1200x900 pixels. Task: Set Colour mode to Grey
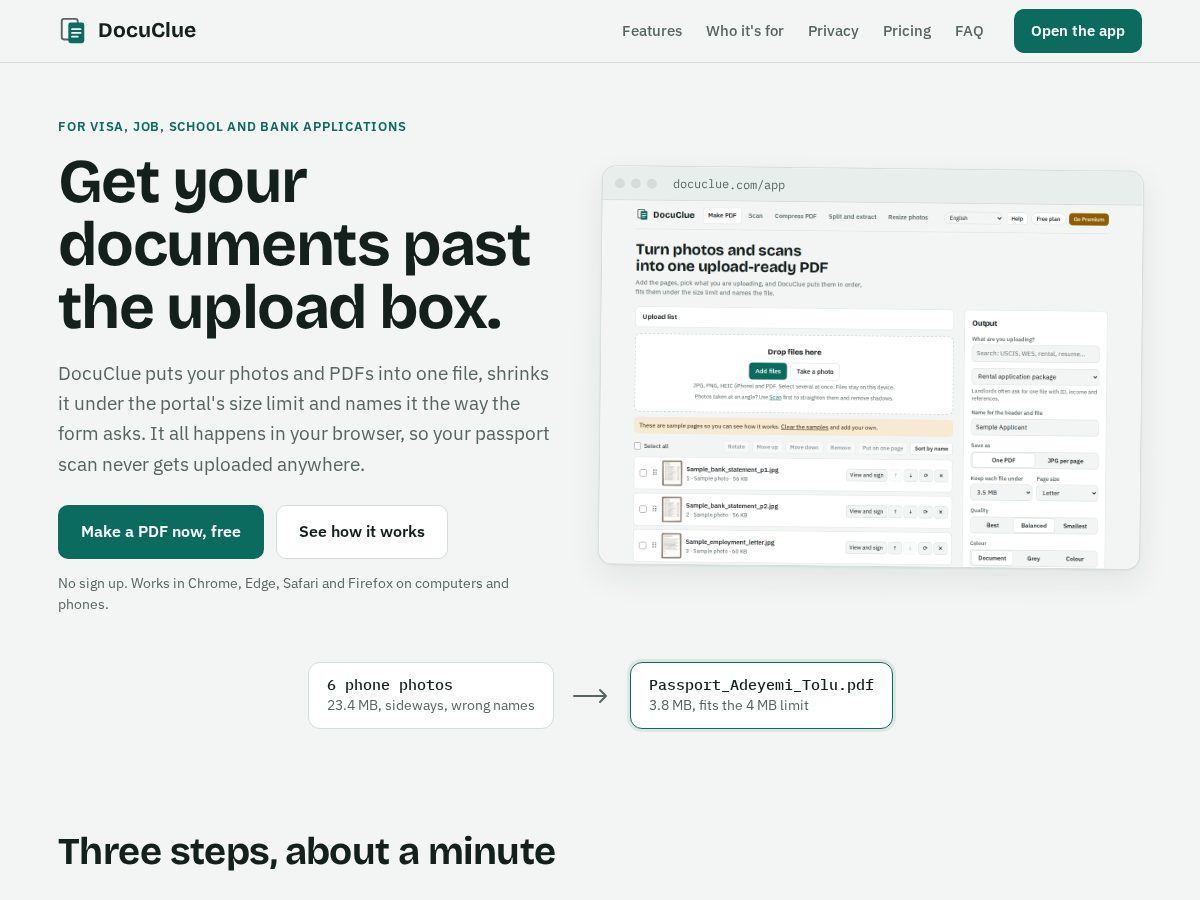(x=1033, y=558)
